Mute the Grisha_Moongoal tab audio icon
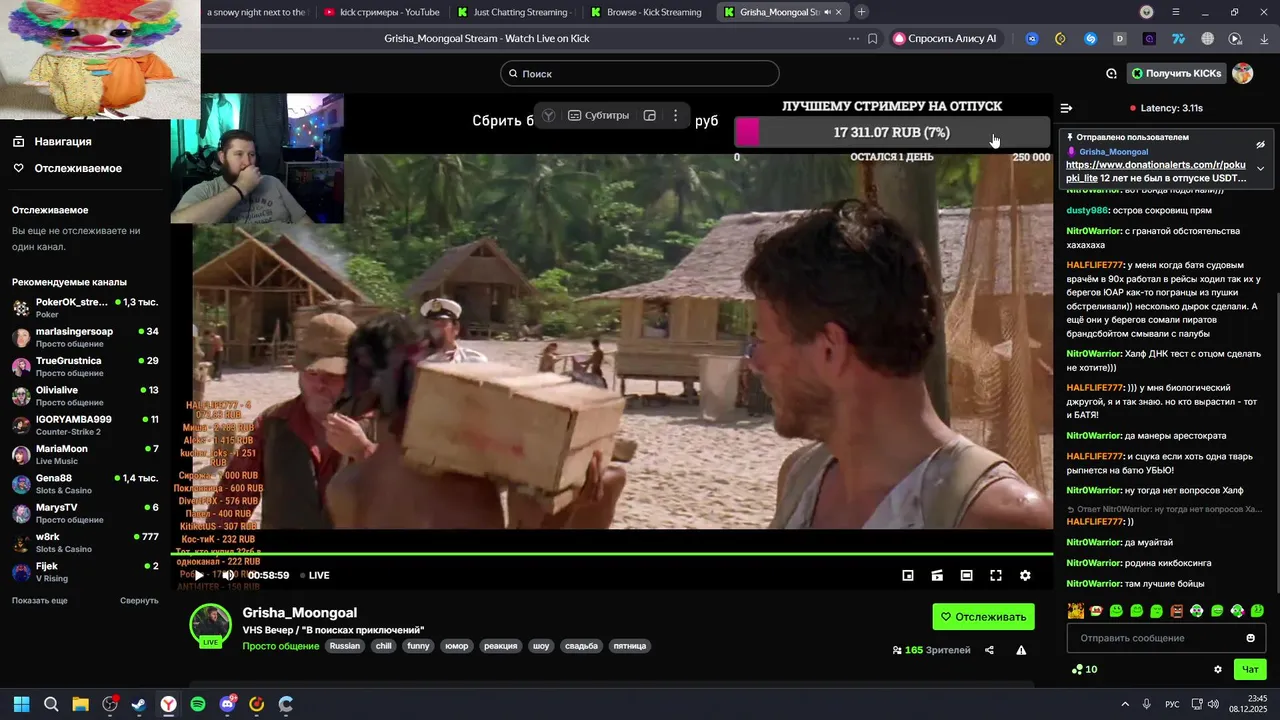The height and width of the screenshot is (720, 1280). (x=826, y=12)
